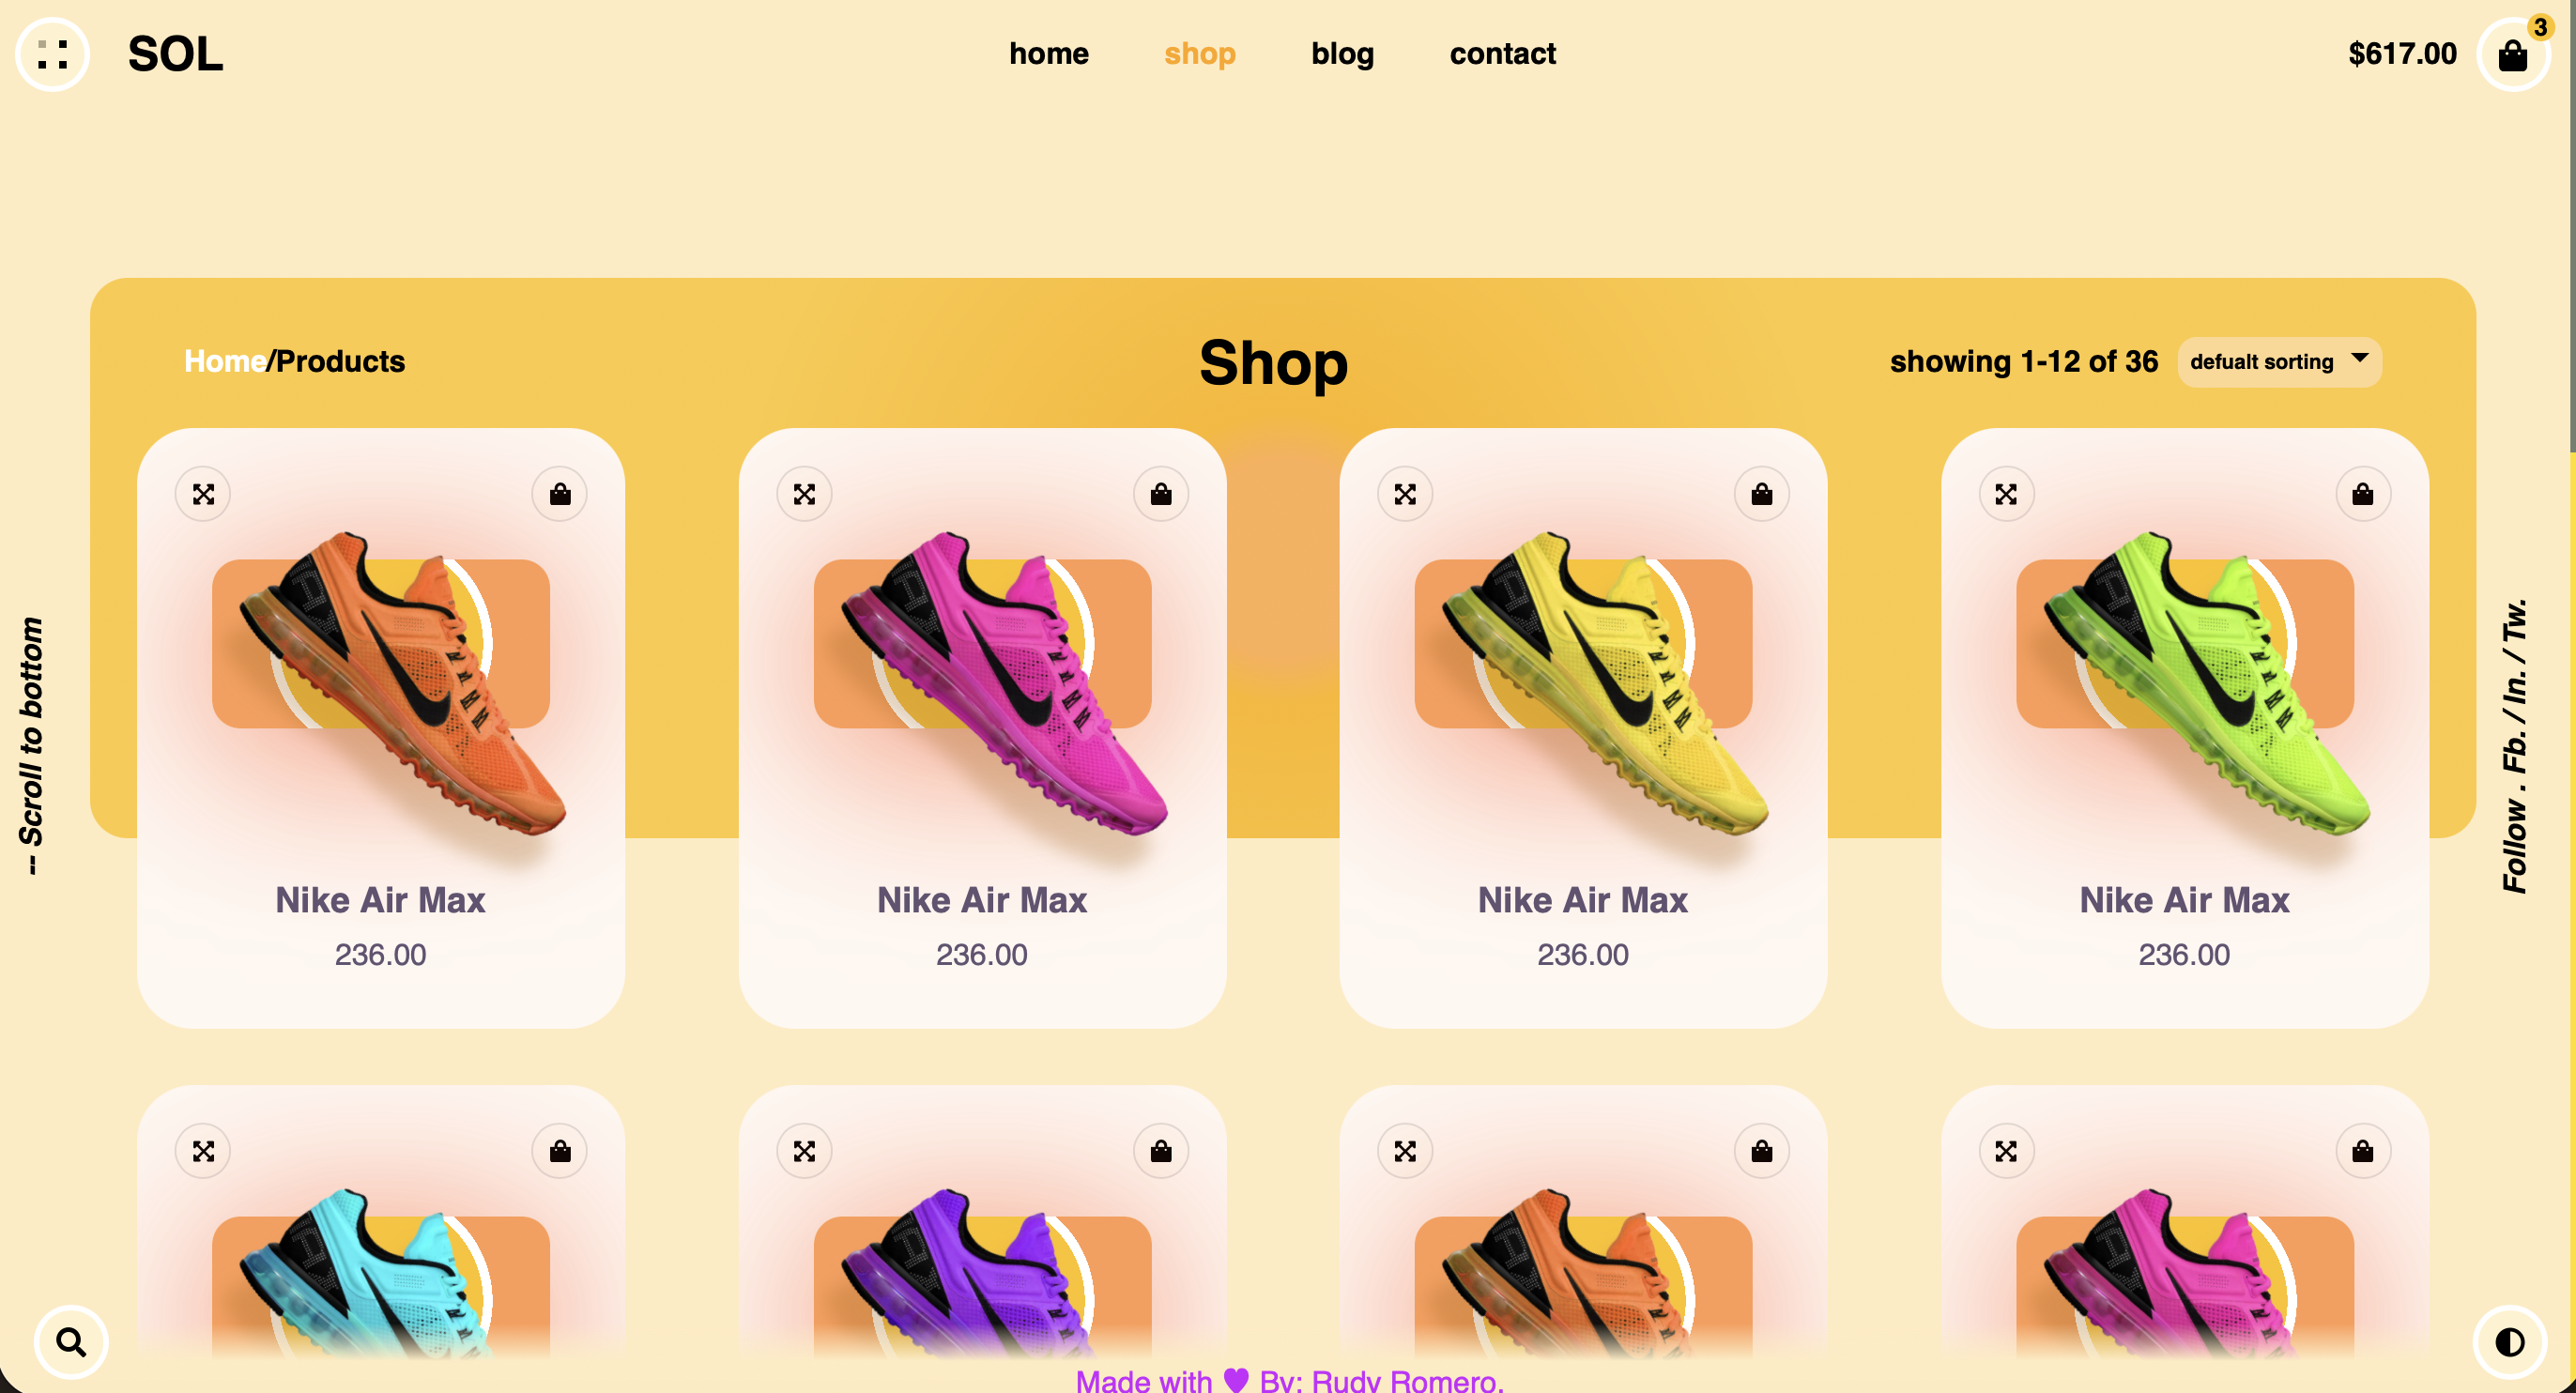
Task: Toggle the dark mode contrast icon
Action: 2509,1341
